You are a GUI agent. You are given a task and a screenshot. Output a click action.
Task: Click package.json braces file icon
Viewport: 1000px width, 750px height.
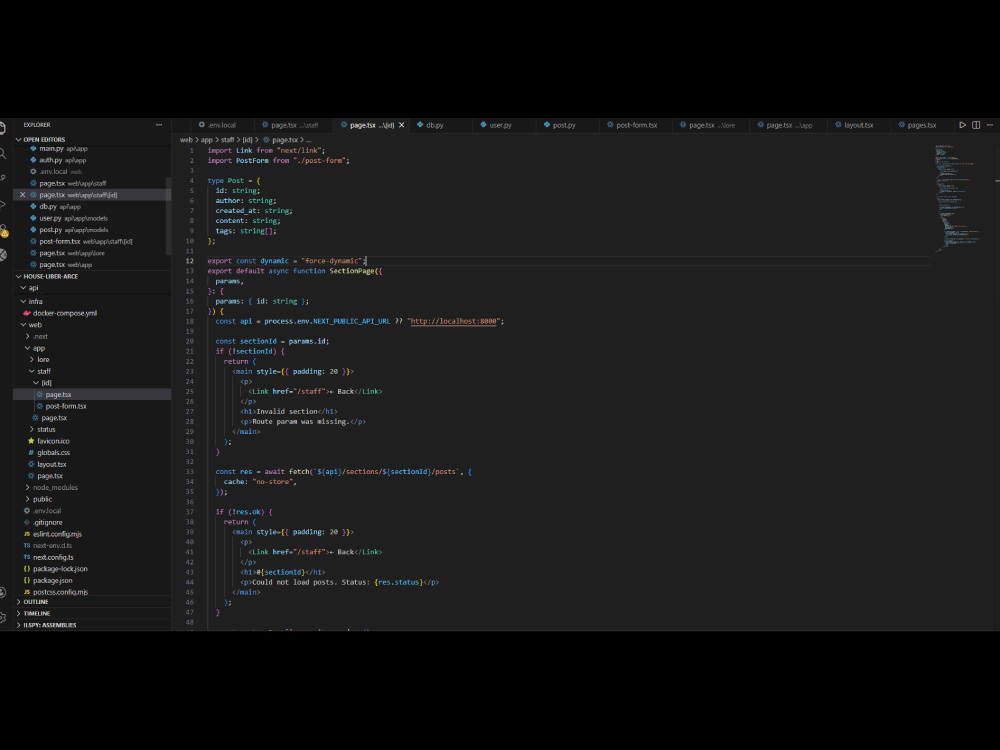pos(27,580)
